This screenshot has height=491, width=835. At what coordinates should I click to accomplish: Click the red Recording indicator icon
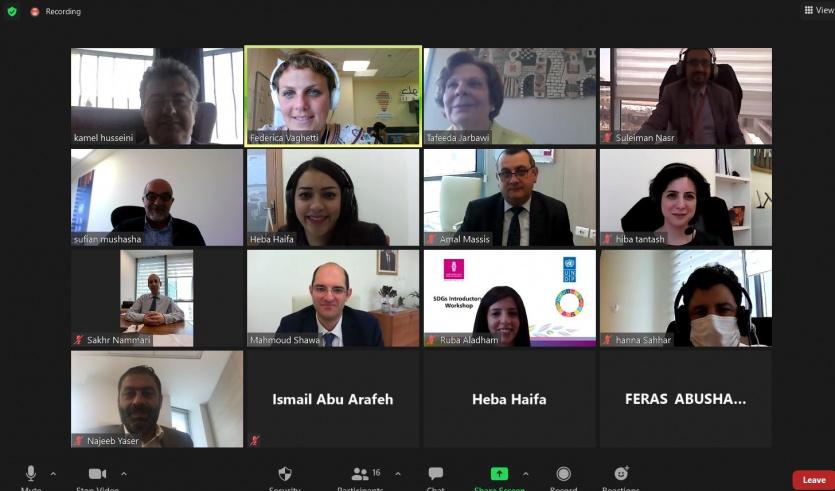point(35,11)
